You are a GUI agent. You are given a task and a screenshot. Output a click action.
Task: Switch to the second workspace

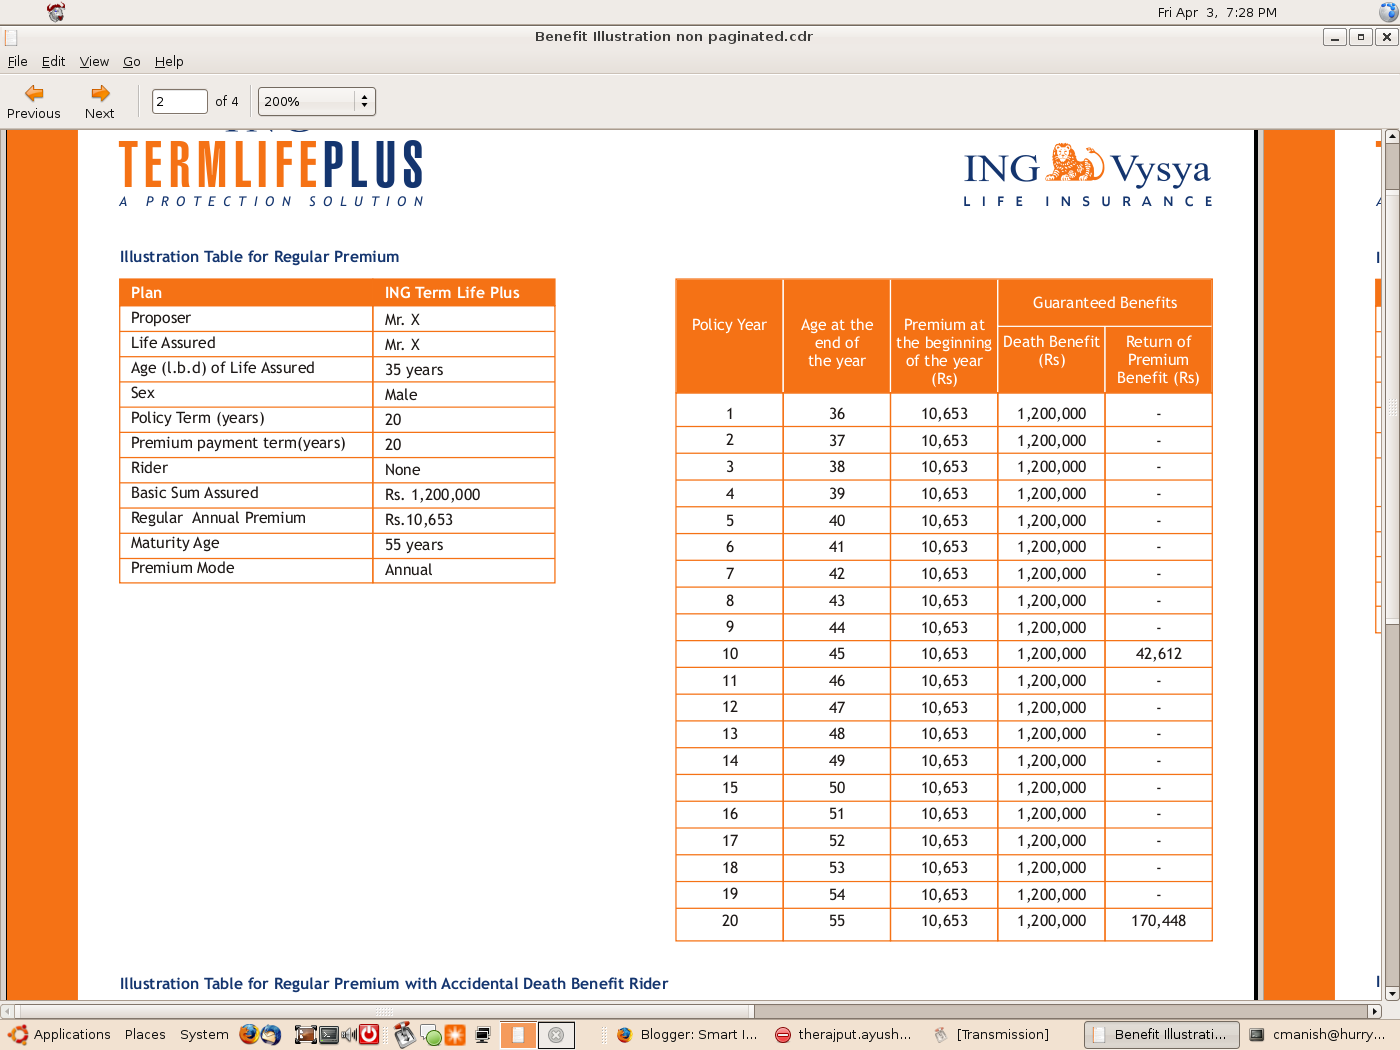pyautogui.click(x=556, y=1035)
